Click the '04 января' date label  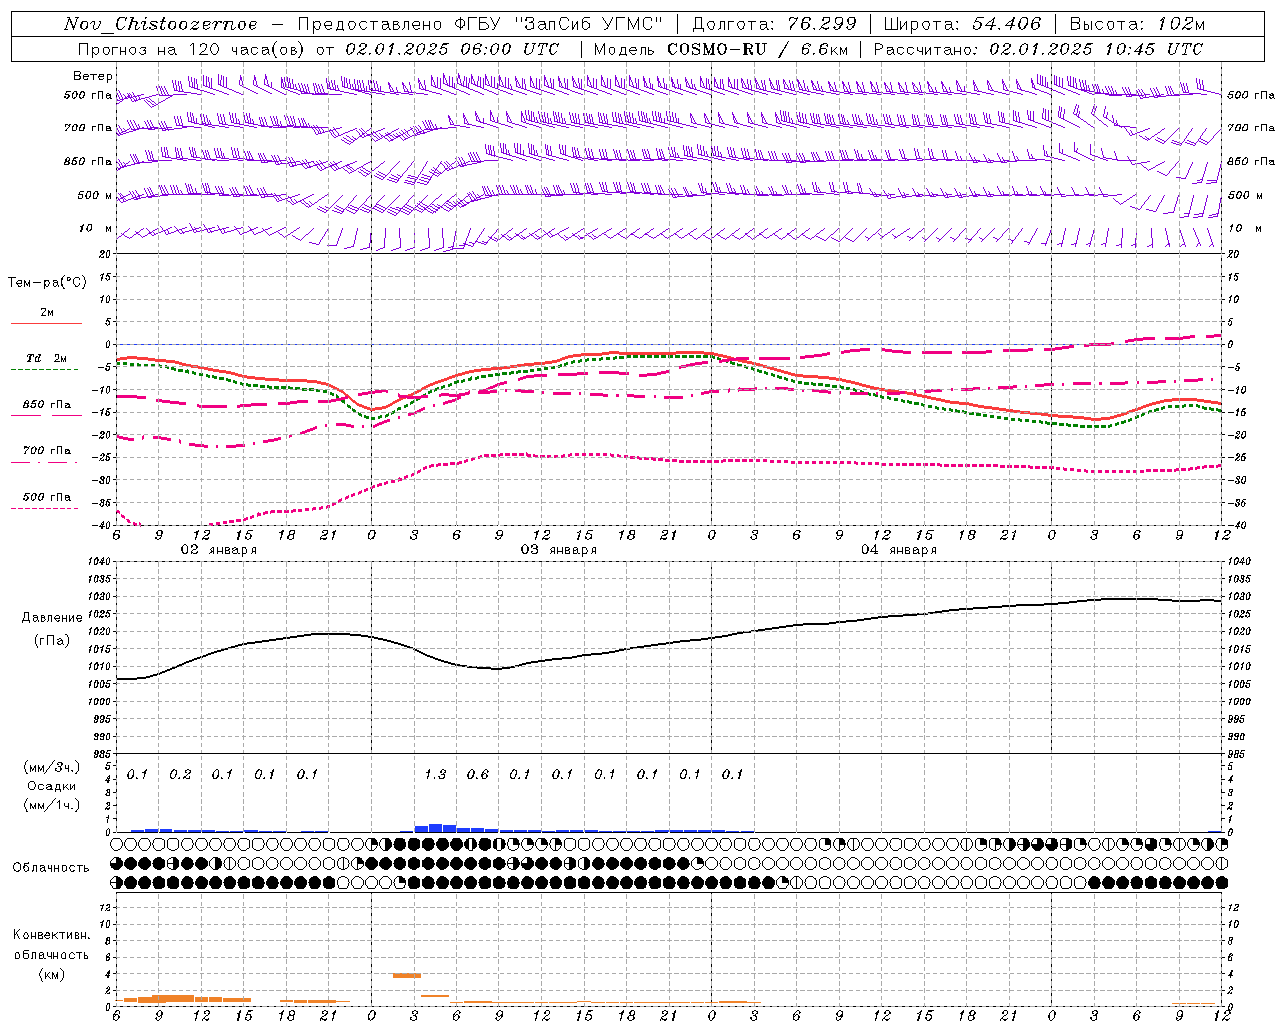click(x=898, y=550)
